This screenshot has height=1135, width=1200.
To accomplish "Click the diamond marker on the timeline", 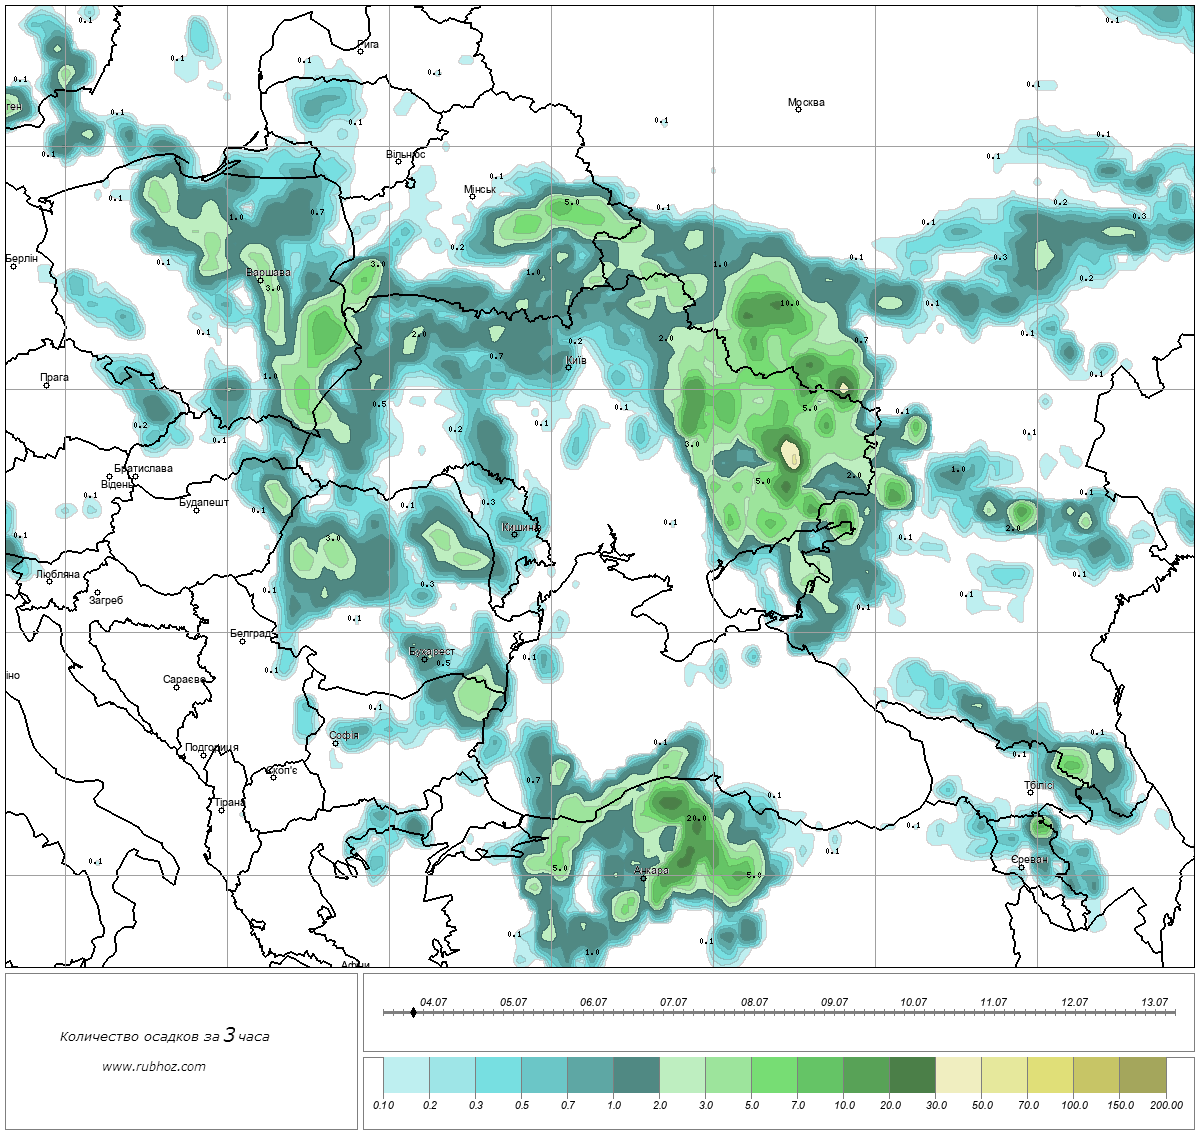I will coord(413,1012).
